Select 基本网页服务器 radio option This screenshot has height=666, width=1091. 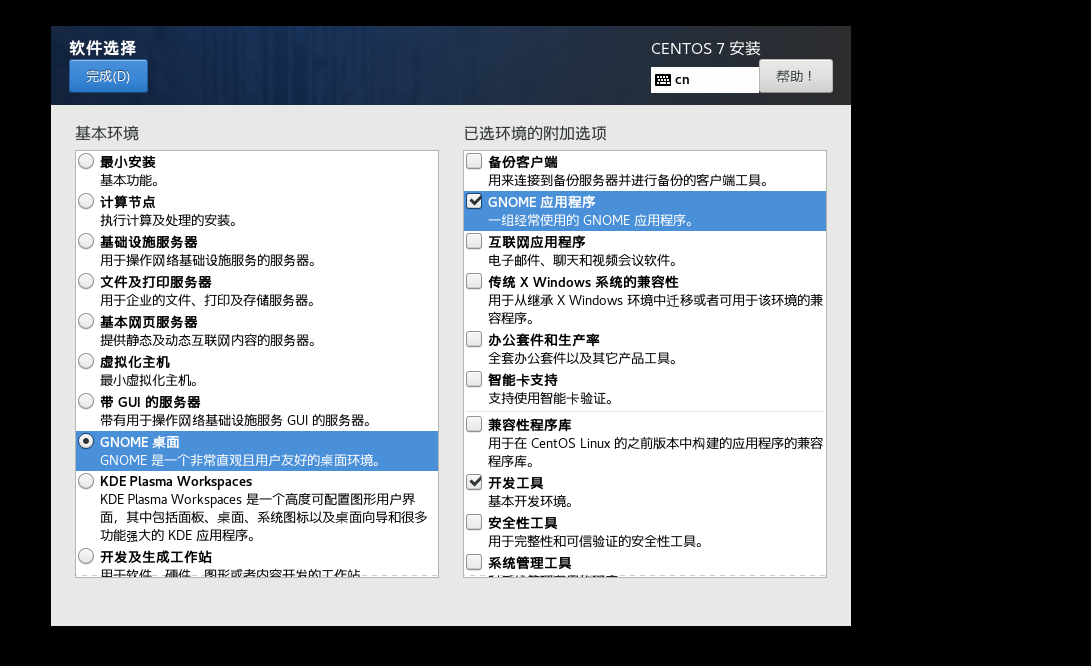pos(86,322)
